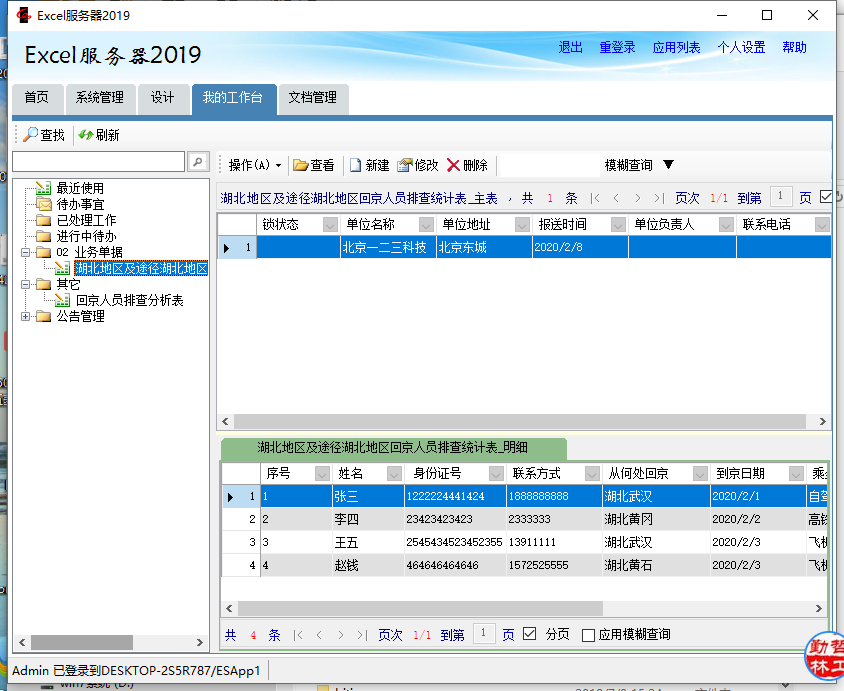Click the 查看 folder icon
Image resolution: width=844 pixels, height=691 pixels.
click(x=300, y=165)
